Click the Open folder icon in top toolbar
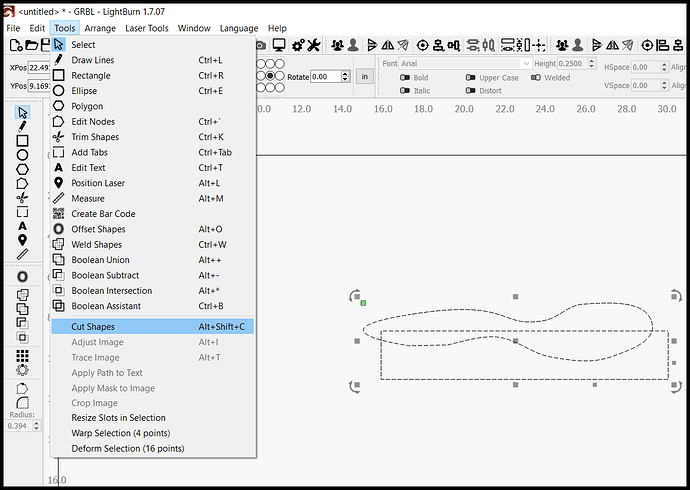 click(x=31, y=45)
